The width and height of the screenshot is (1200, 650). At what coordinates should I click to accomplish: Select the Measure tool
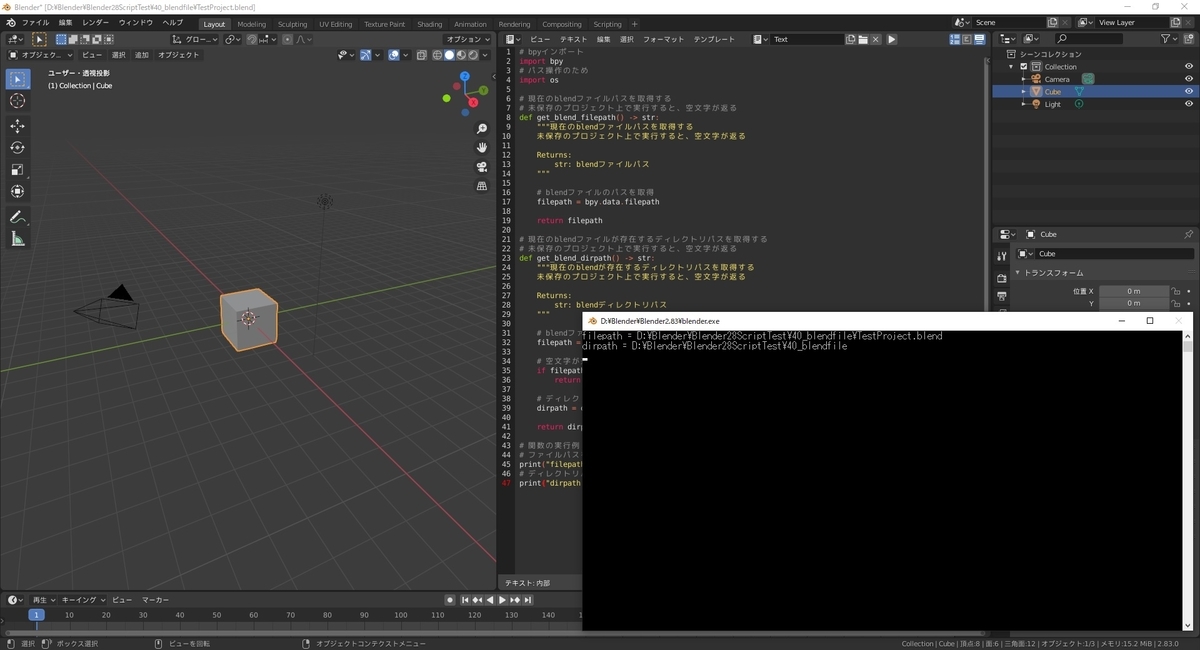click(18, 239)
